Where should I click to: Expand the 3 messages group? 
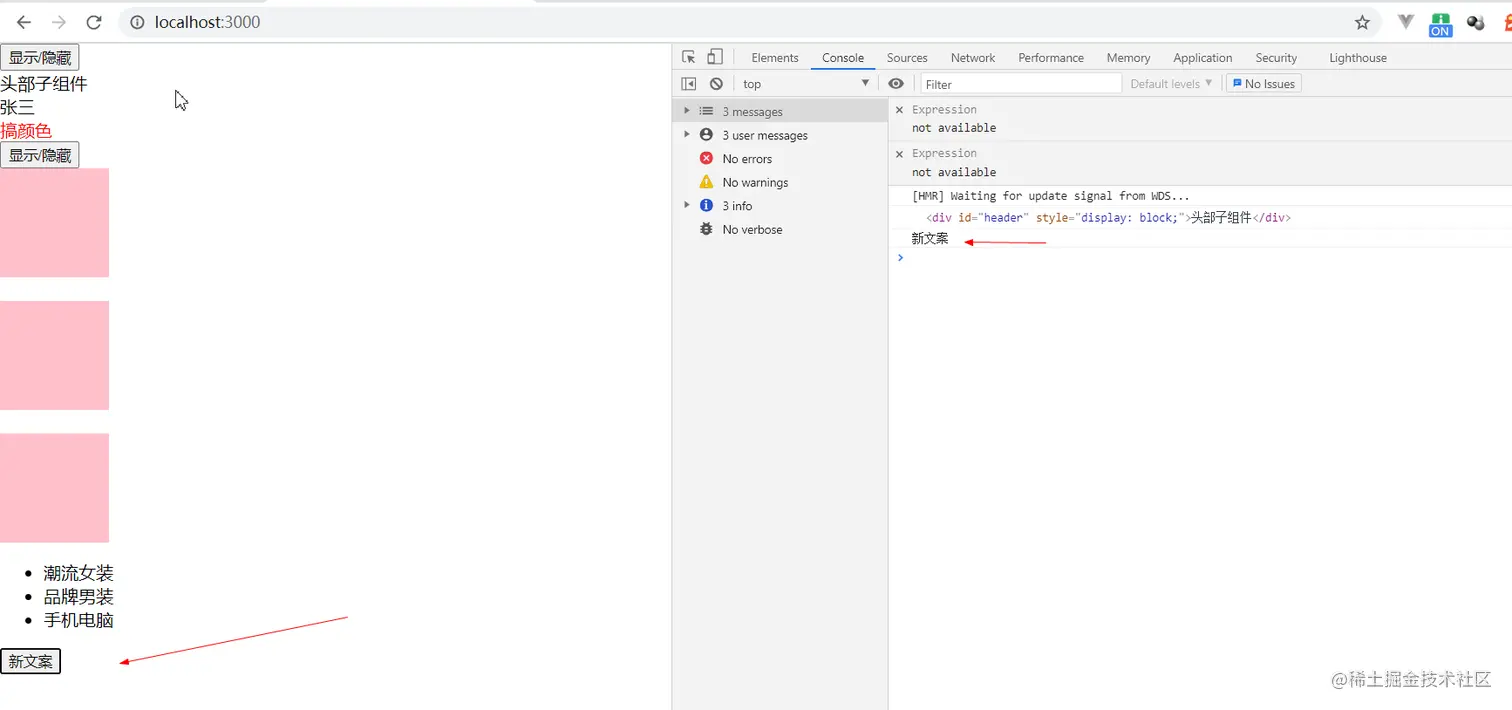pos(686,111)
